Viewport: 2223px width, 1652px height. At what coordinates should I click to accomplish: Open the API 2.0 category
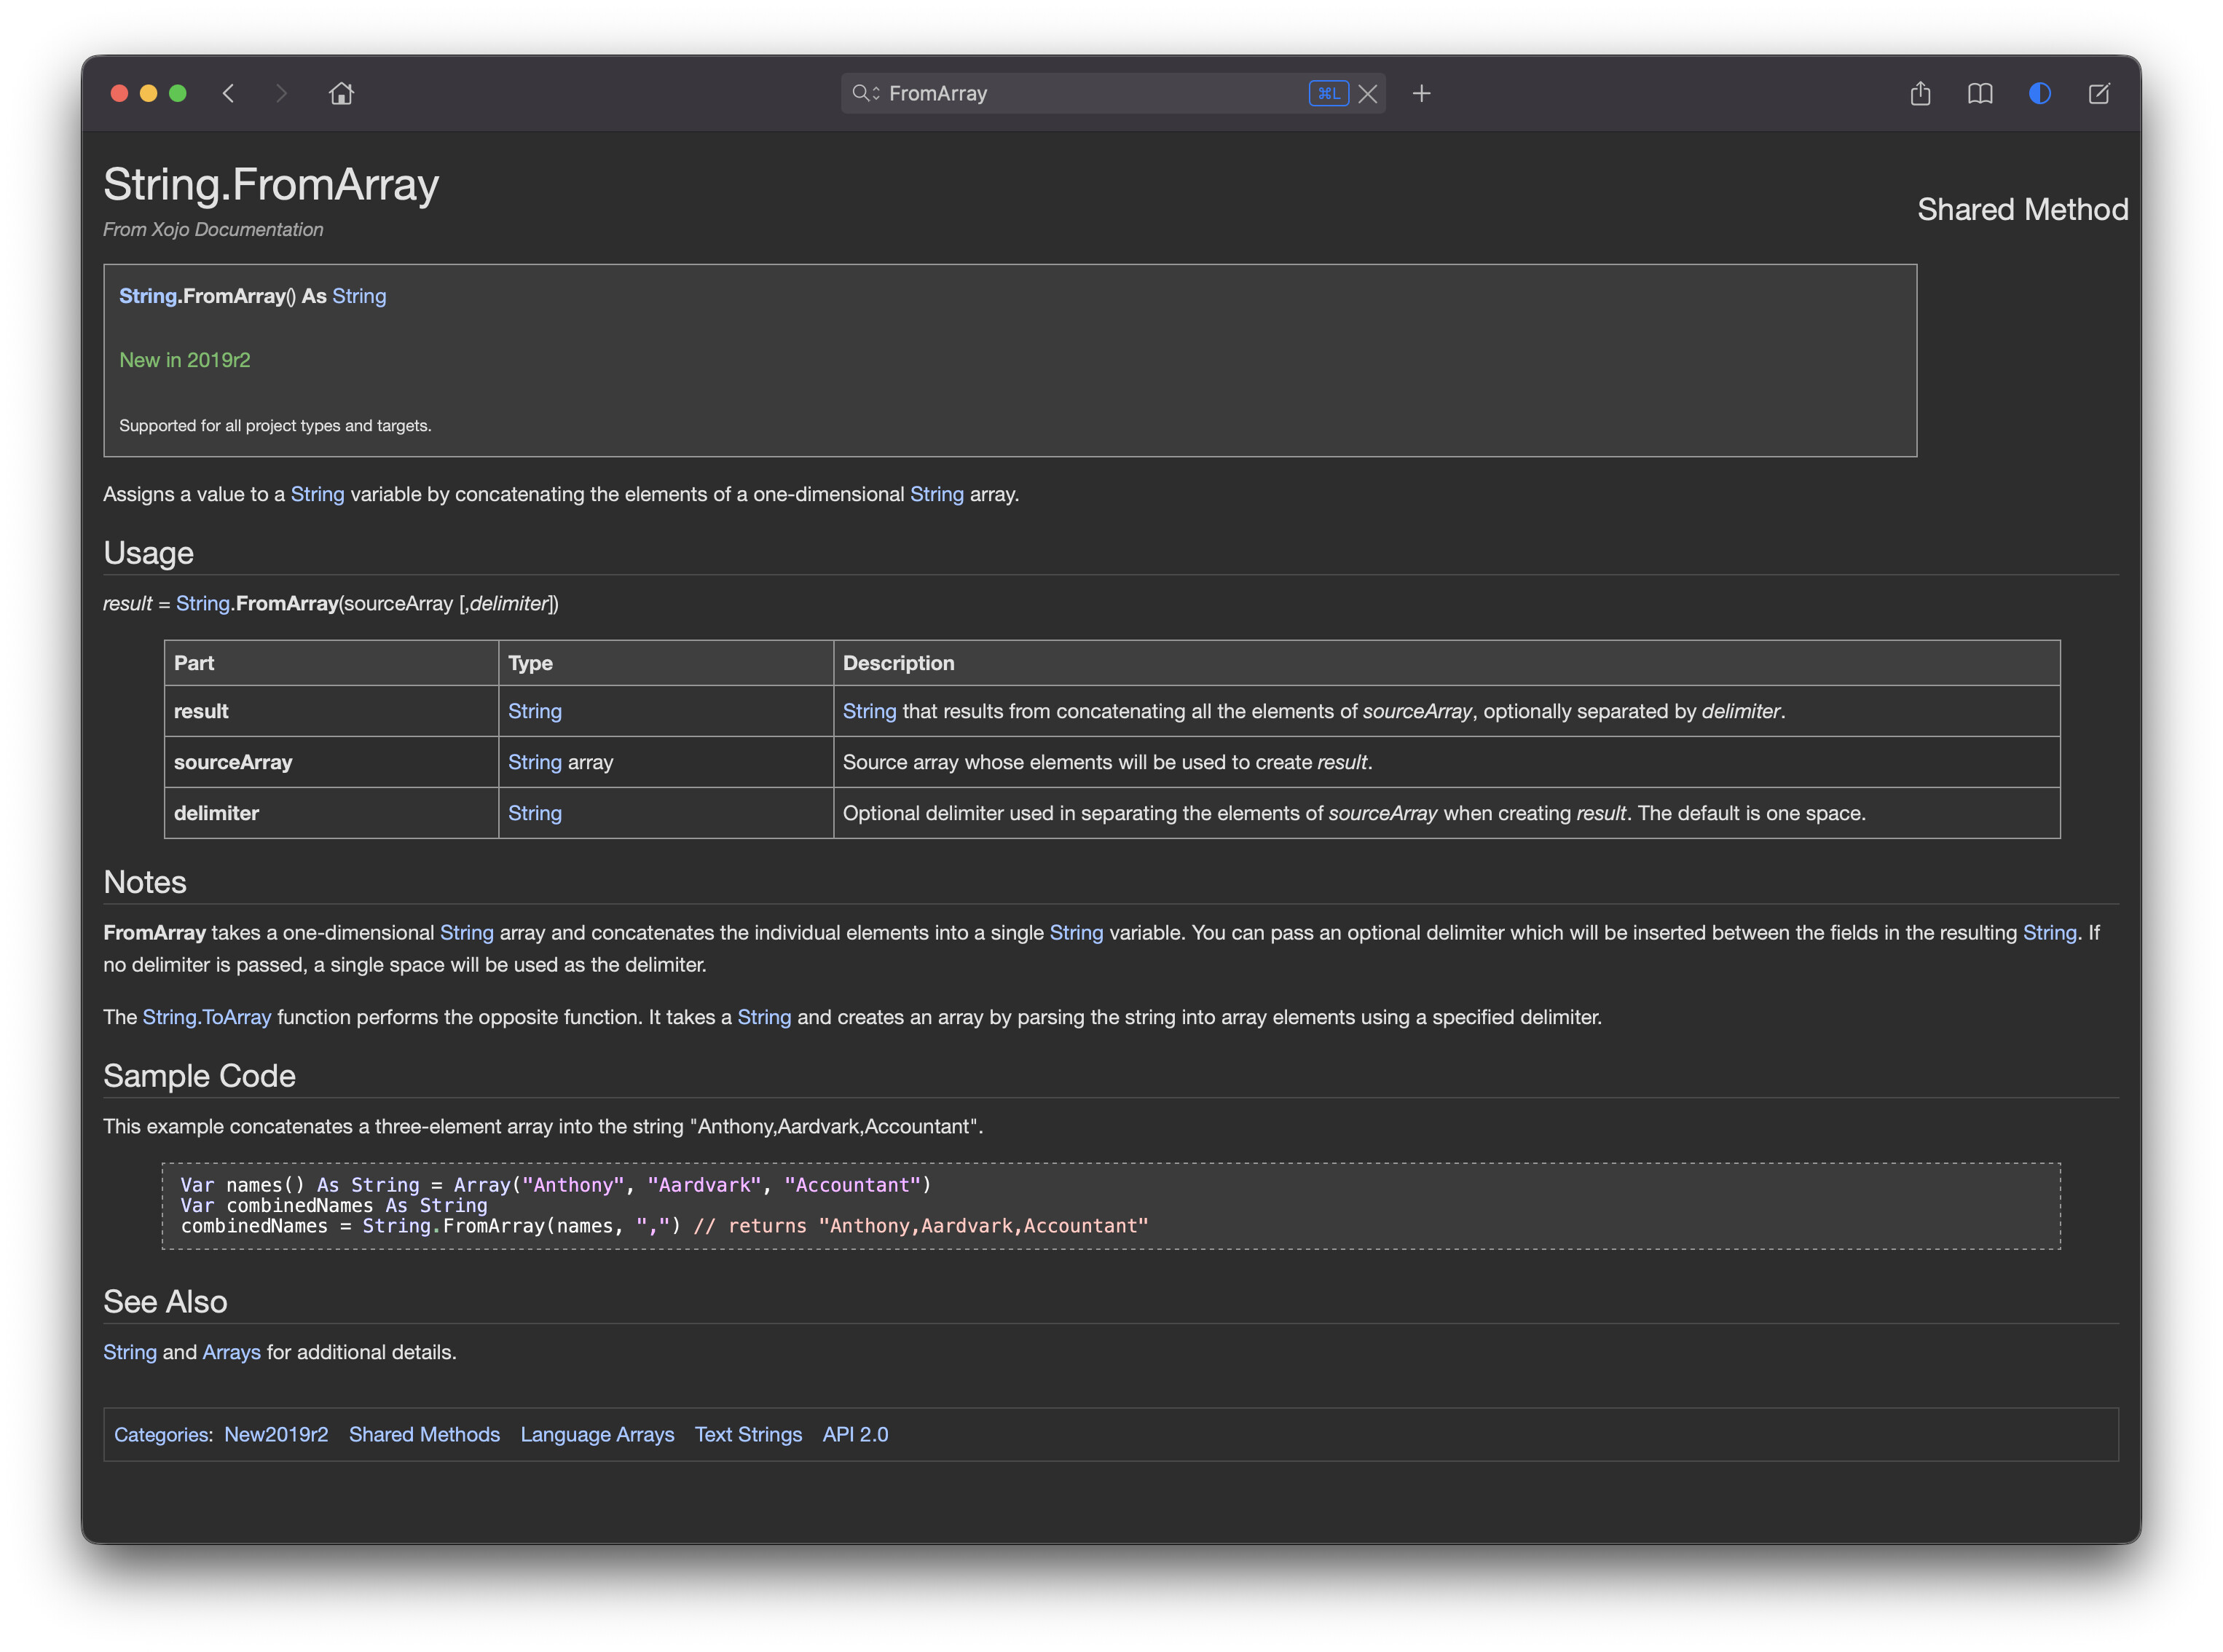(x=855, y=1434)
